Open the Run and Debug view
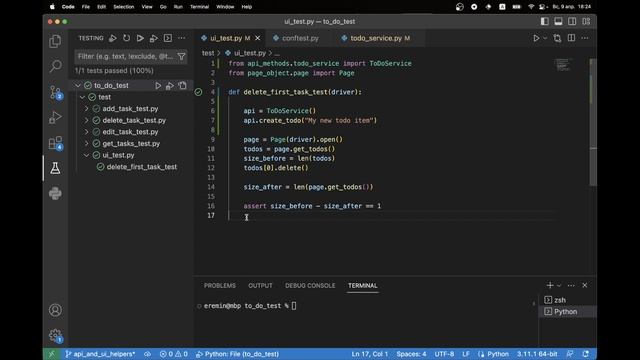The image size is (640, 360). click(55, 118)
